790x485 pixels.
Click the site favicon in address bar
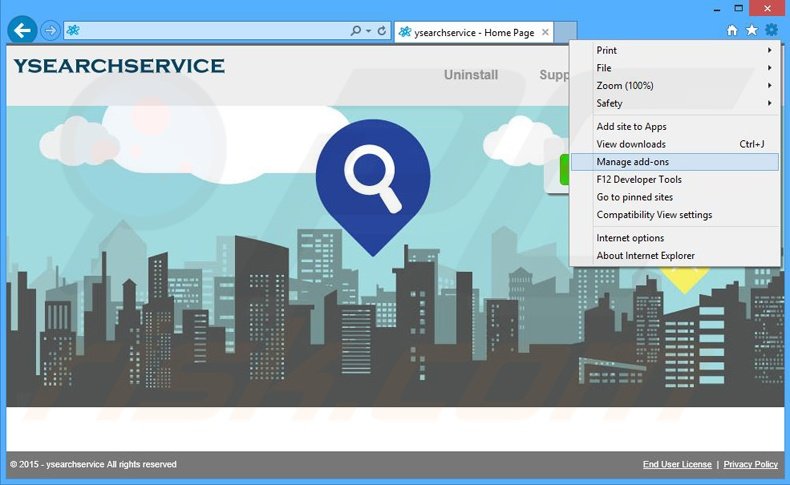[73, 31]
